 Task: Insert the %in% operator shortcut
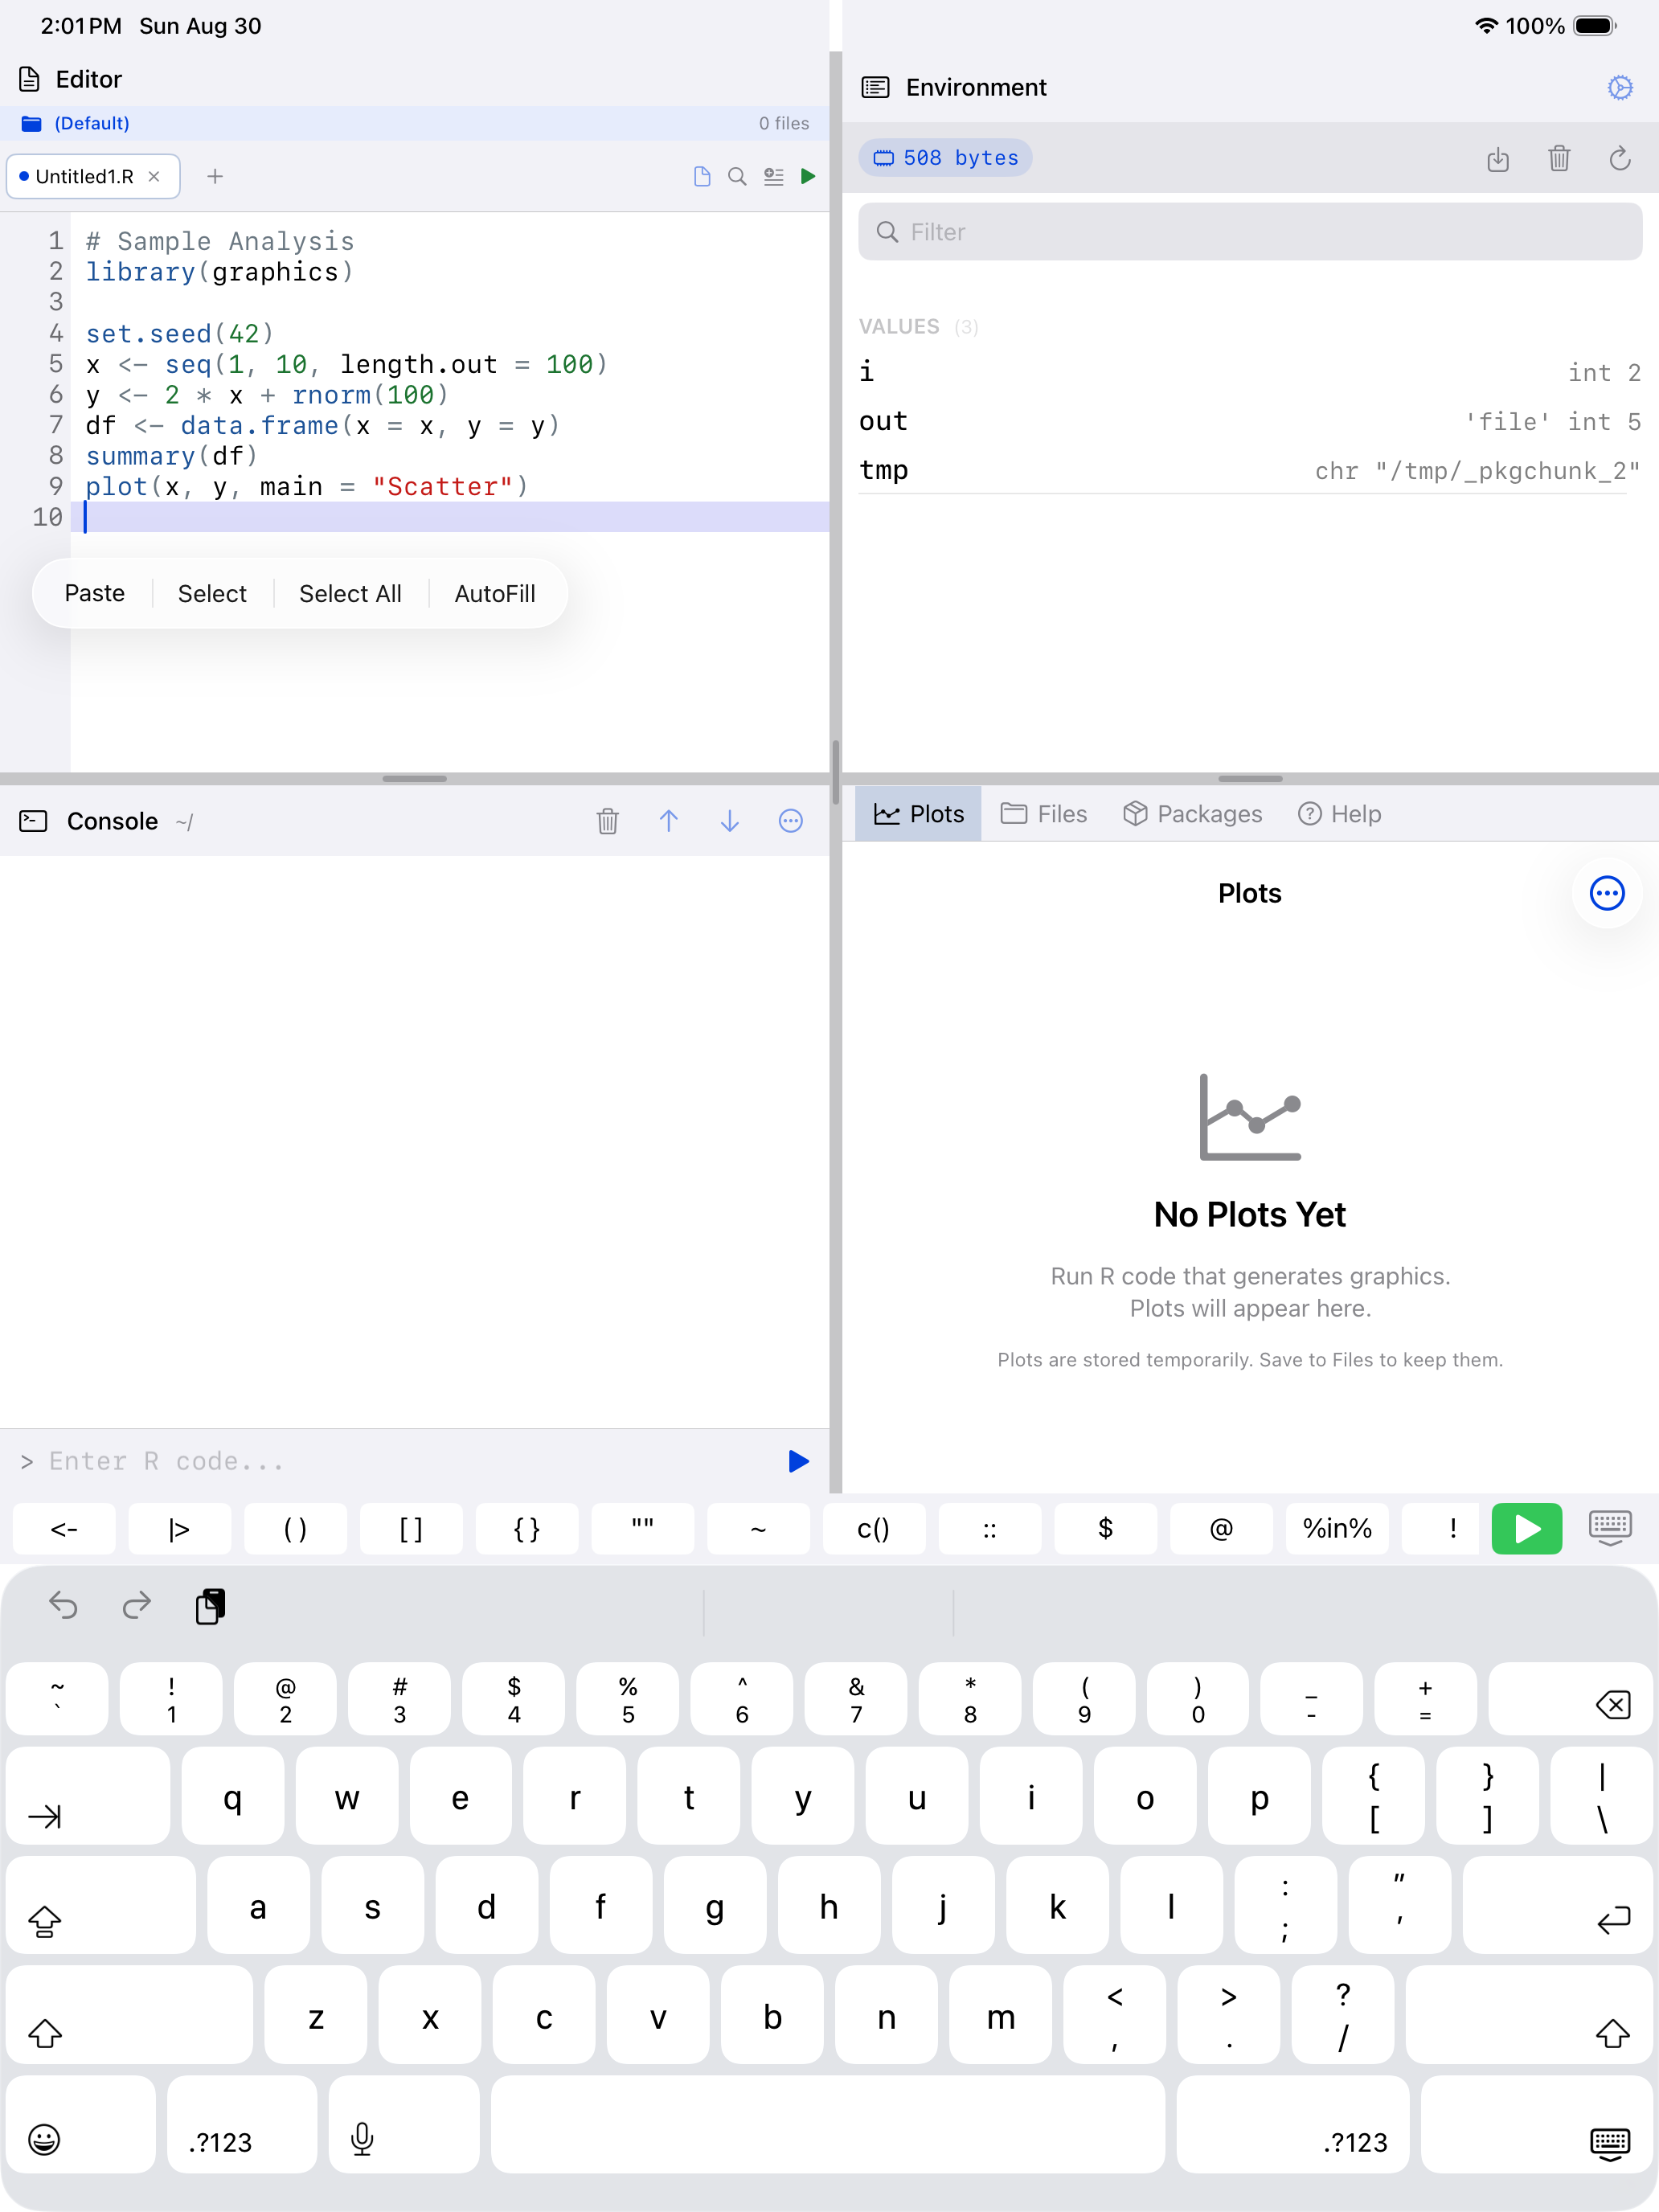tap(1337, 1528)
